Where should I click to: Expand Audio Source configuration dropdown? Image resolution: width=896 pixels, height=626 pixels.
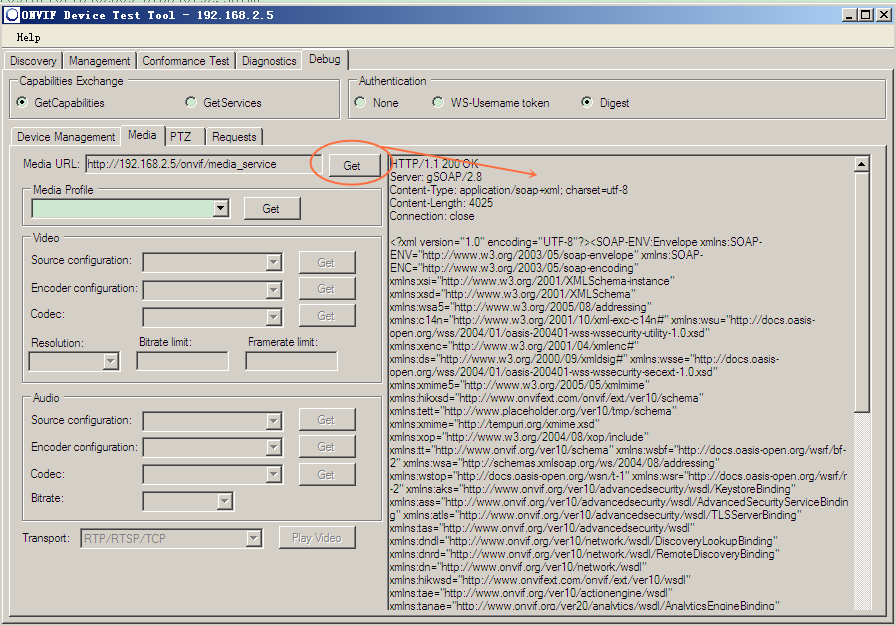click(274, 422)
